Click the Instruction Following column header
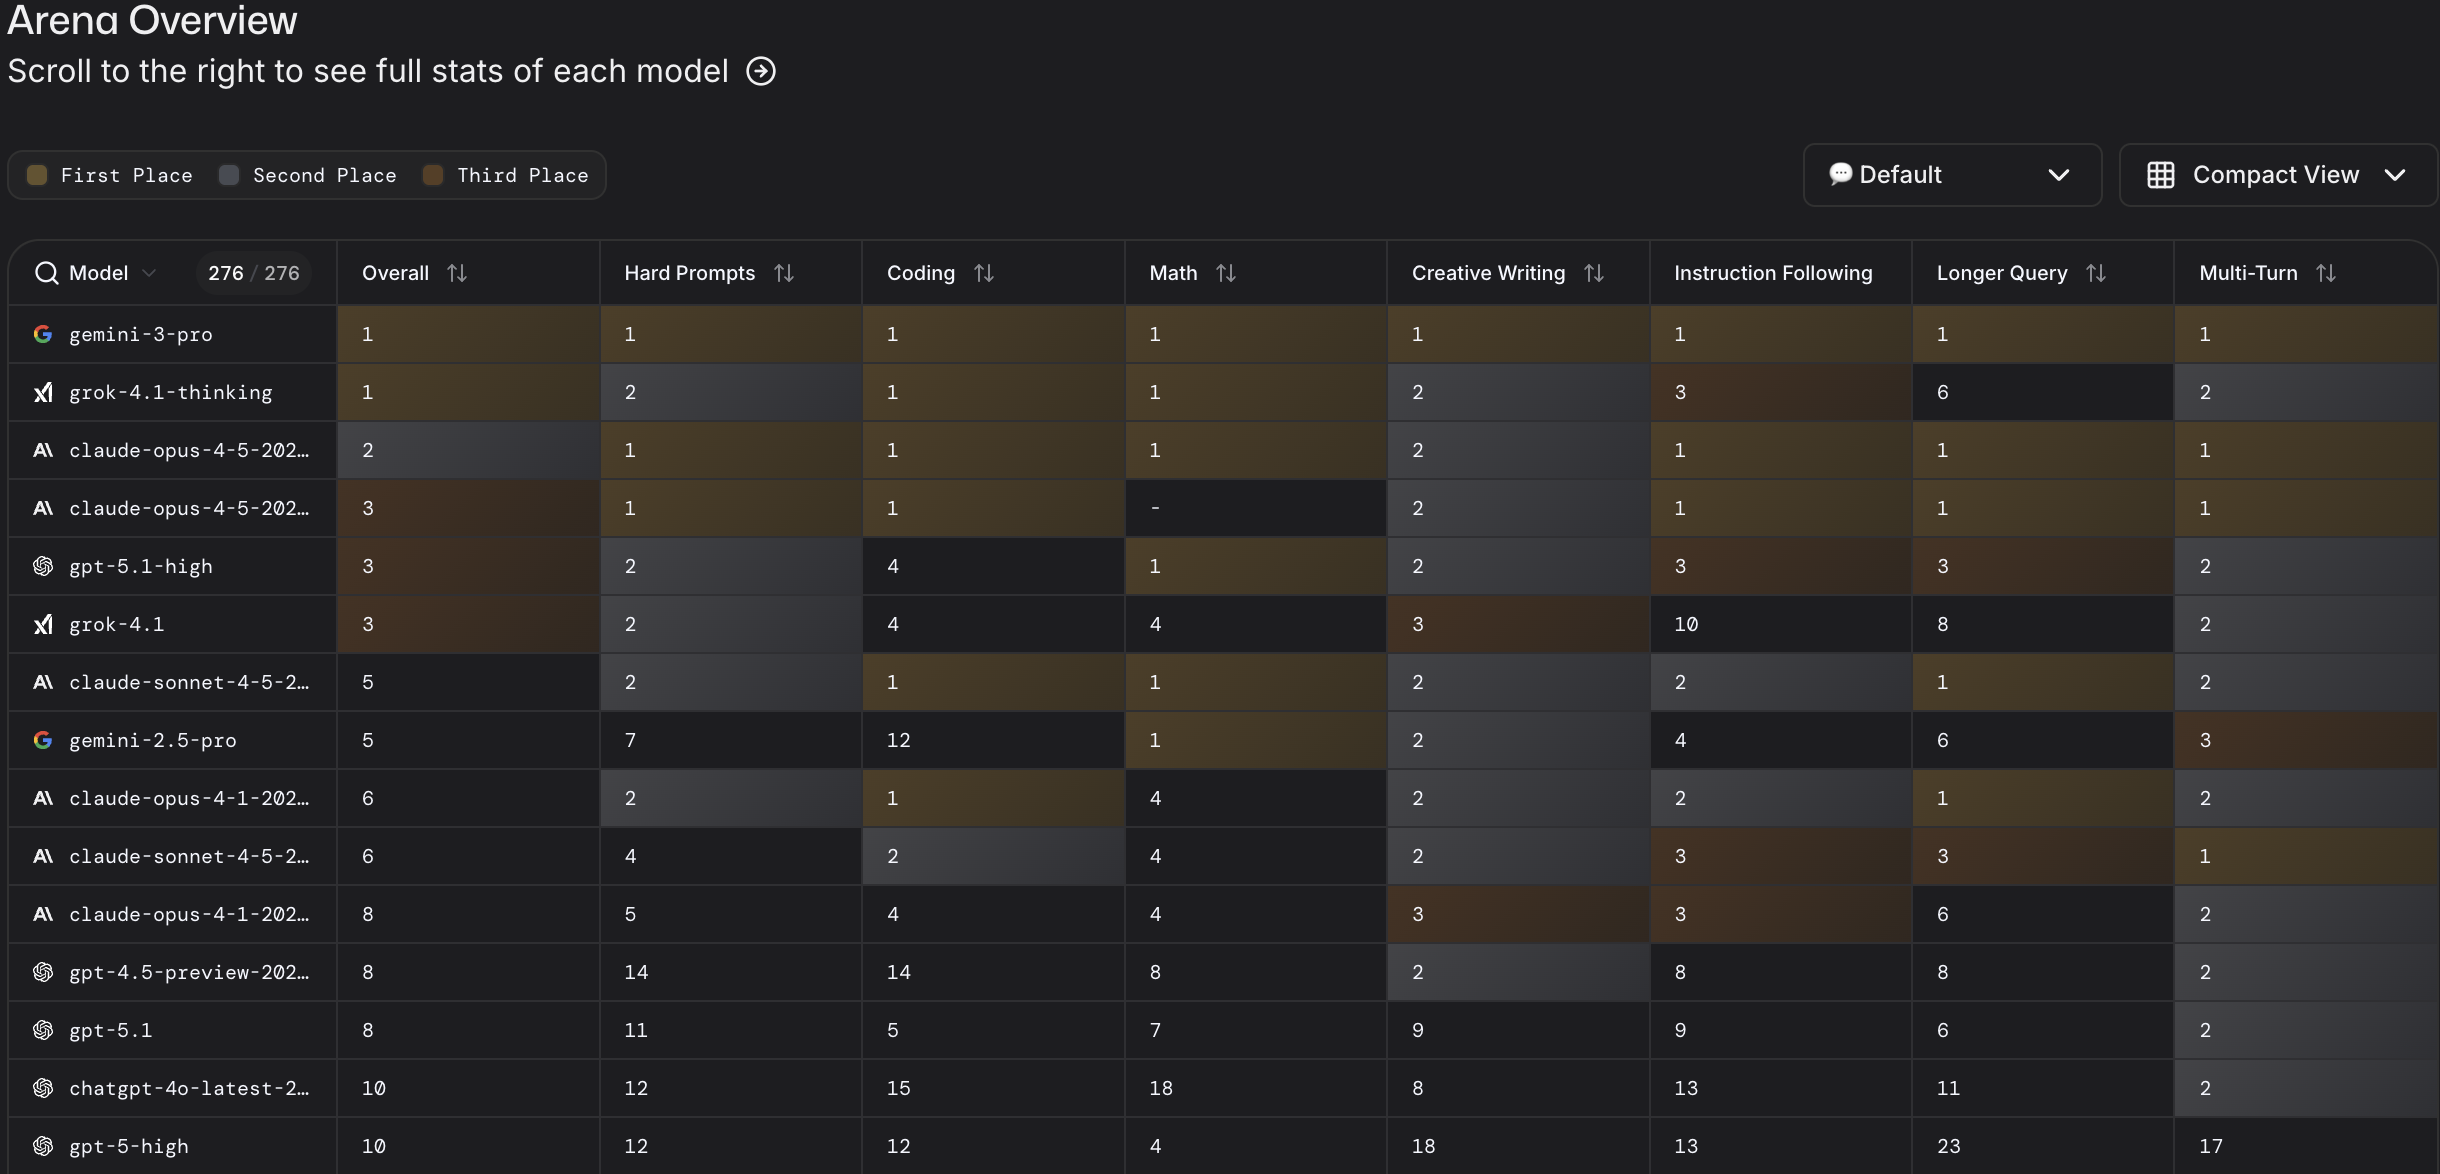Image resolution: width=2440 pixels, height=1174 pixels. click(x=1772, y=273)
